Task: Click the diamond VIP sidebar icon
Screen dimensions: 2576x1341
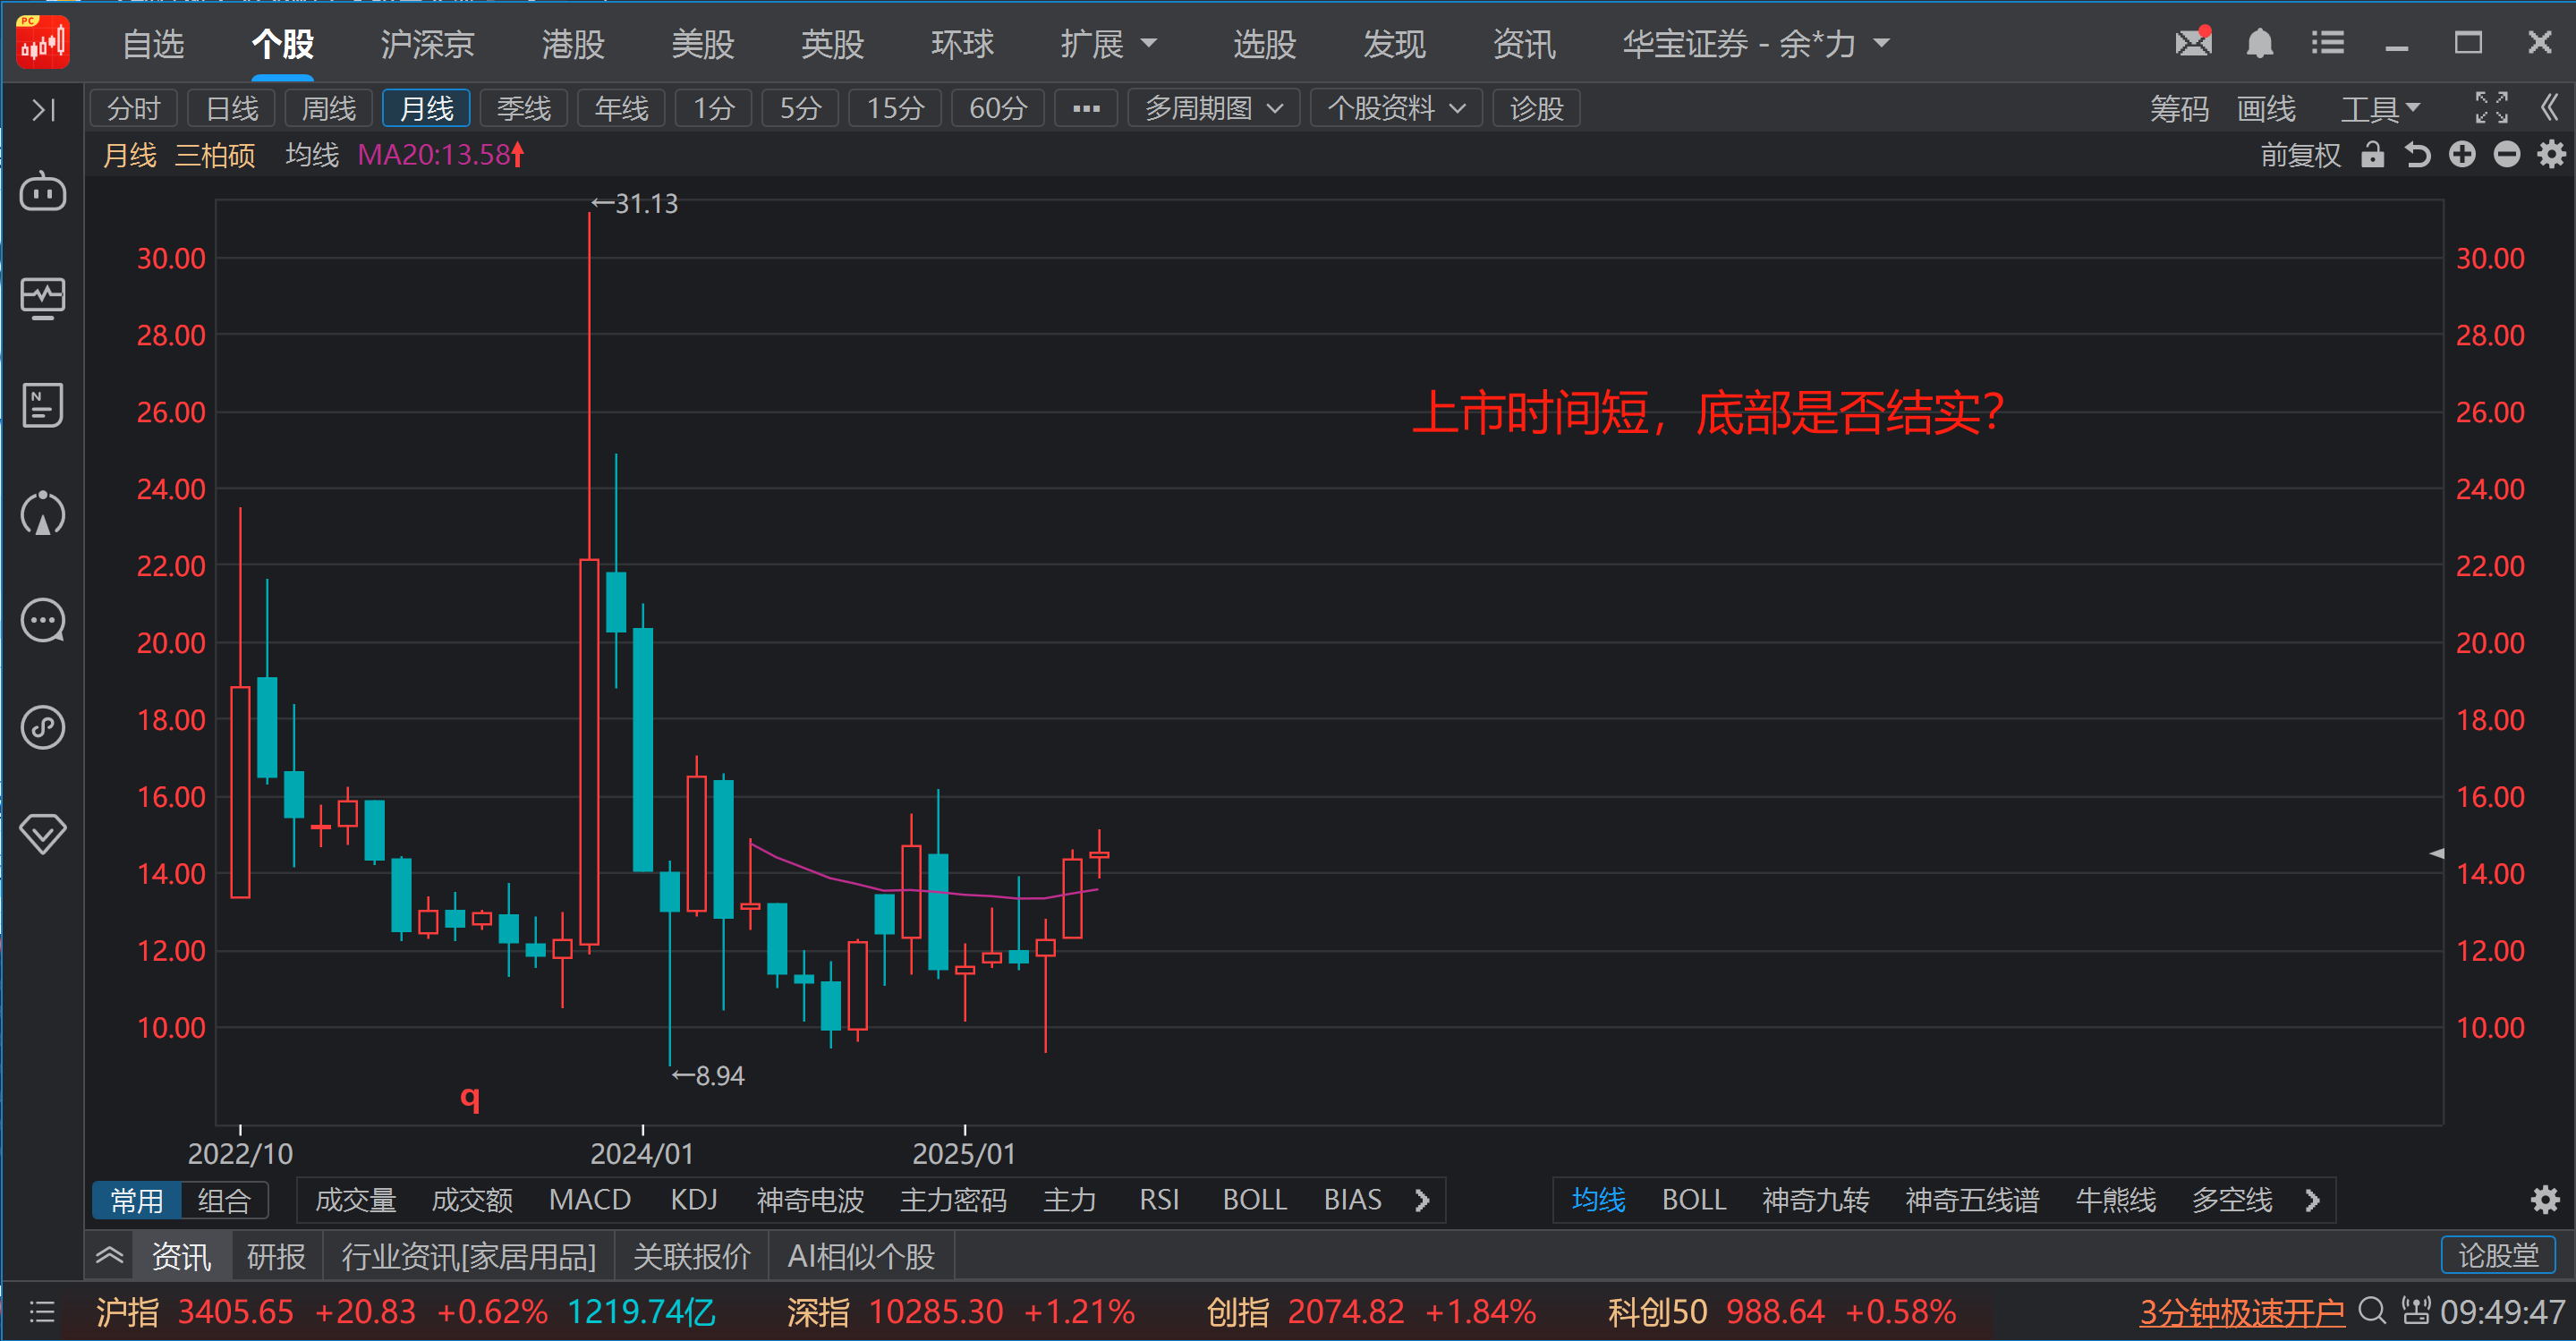Action: coord(43,833)
